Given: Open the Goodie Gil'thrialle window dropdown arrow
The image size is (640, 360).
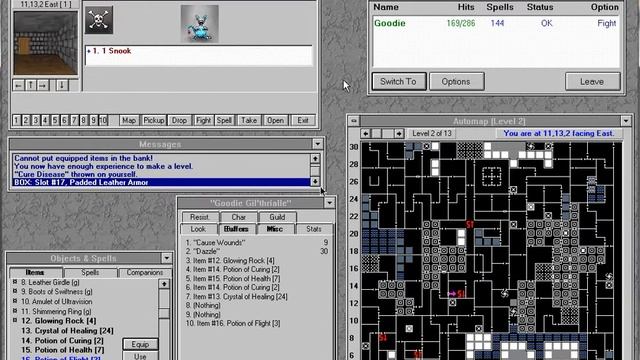Looking at the screenshot, I should [x=329, y=203].
